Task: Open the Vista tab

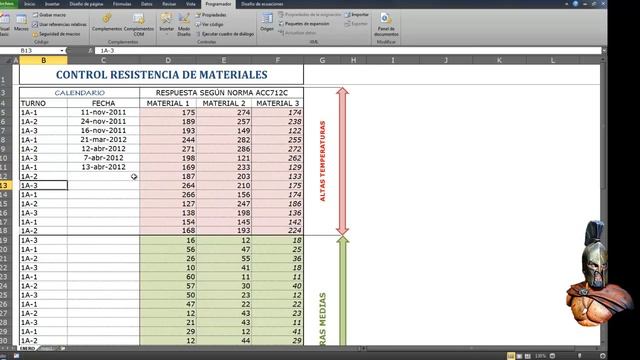Action: click(x=191, y=4)
